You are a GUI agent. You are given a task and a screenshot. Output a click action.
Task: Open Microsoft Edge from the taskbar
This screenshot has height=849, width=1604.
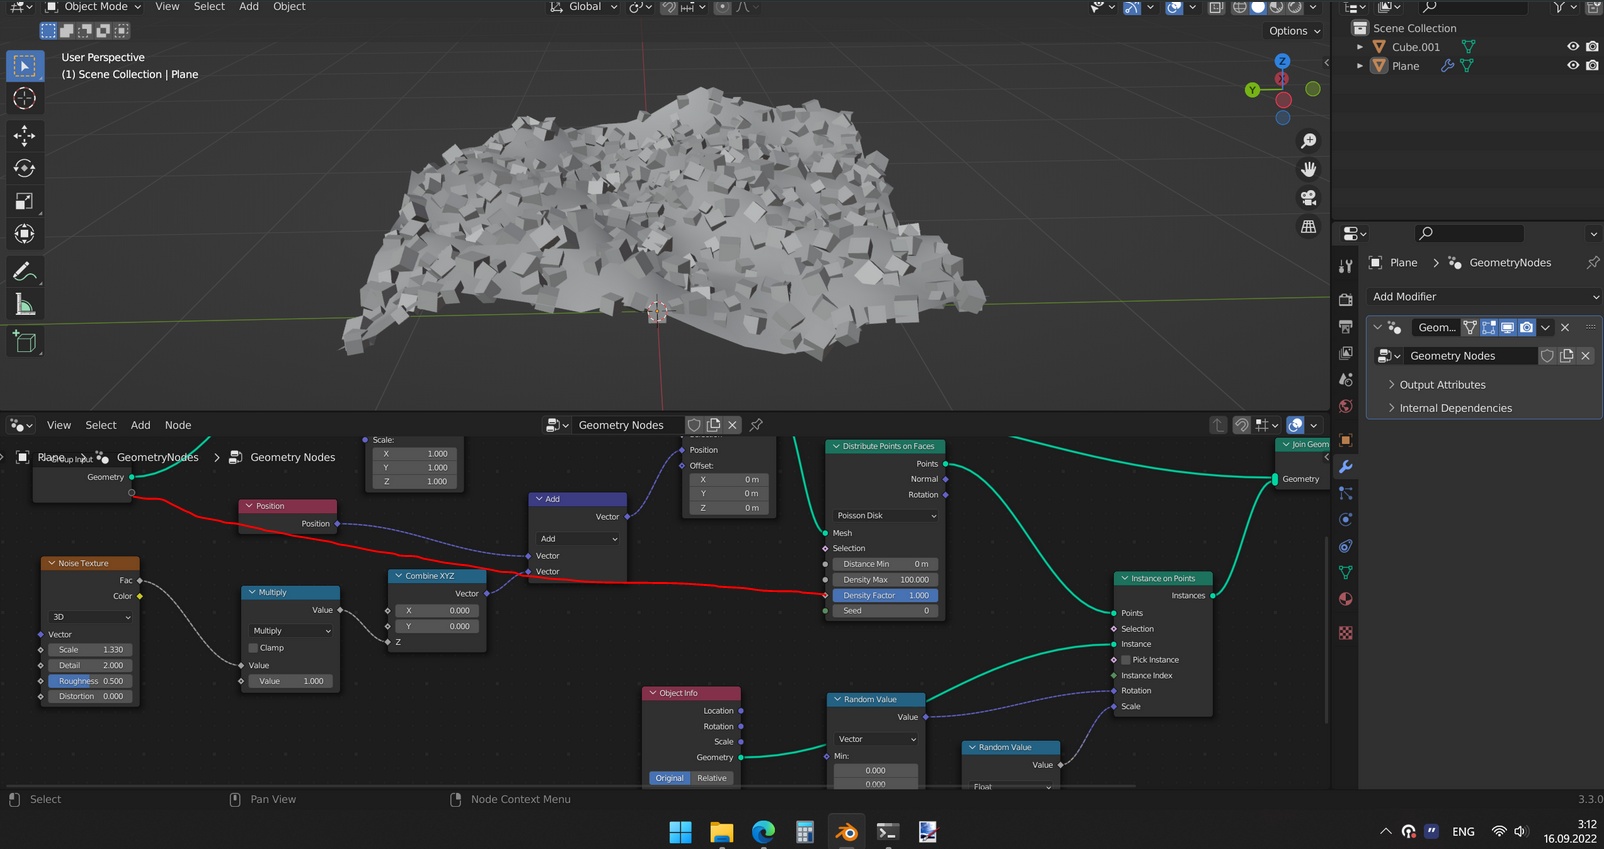point(763,832)
